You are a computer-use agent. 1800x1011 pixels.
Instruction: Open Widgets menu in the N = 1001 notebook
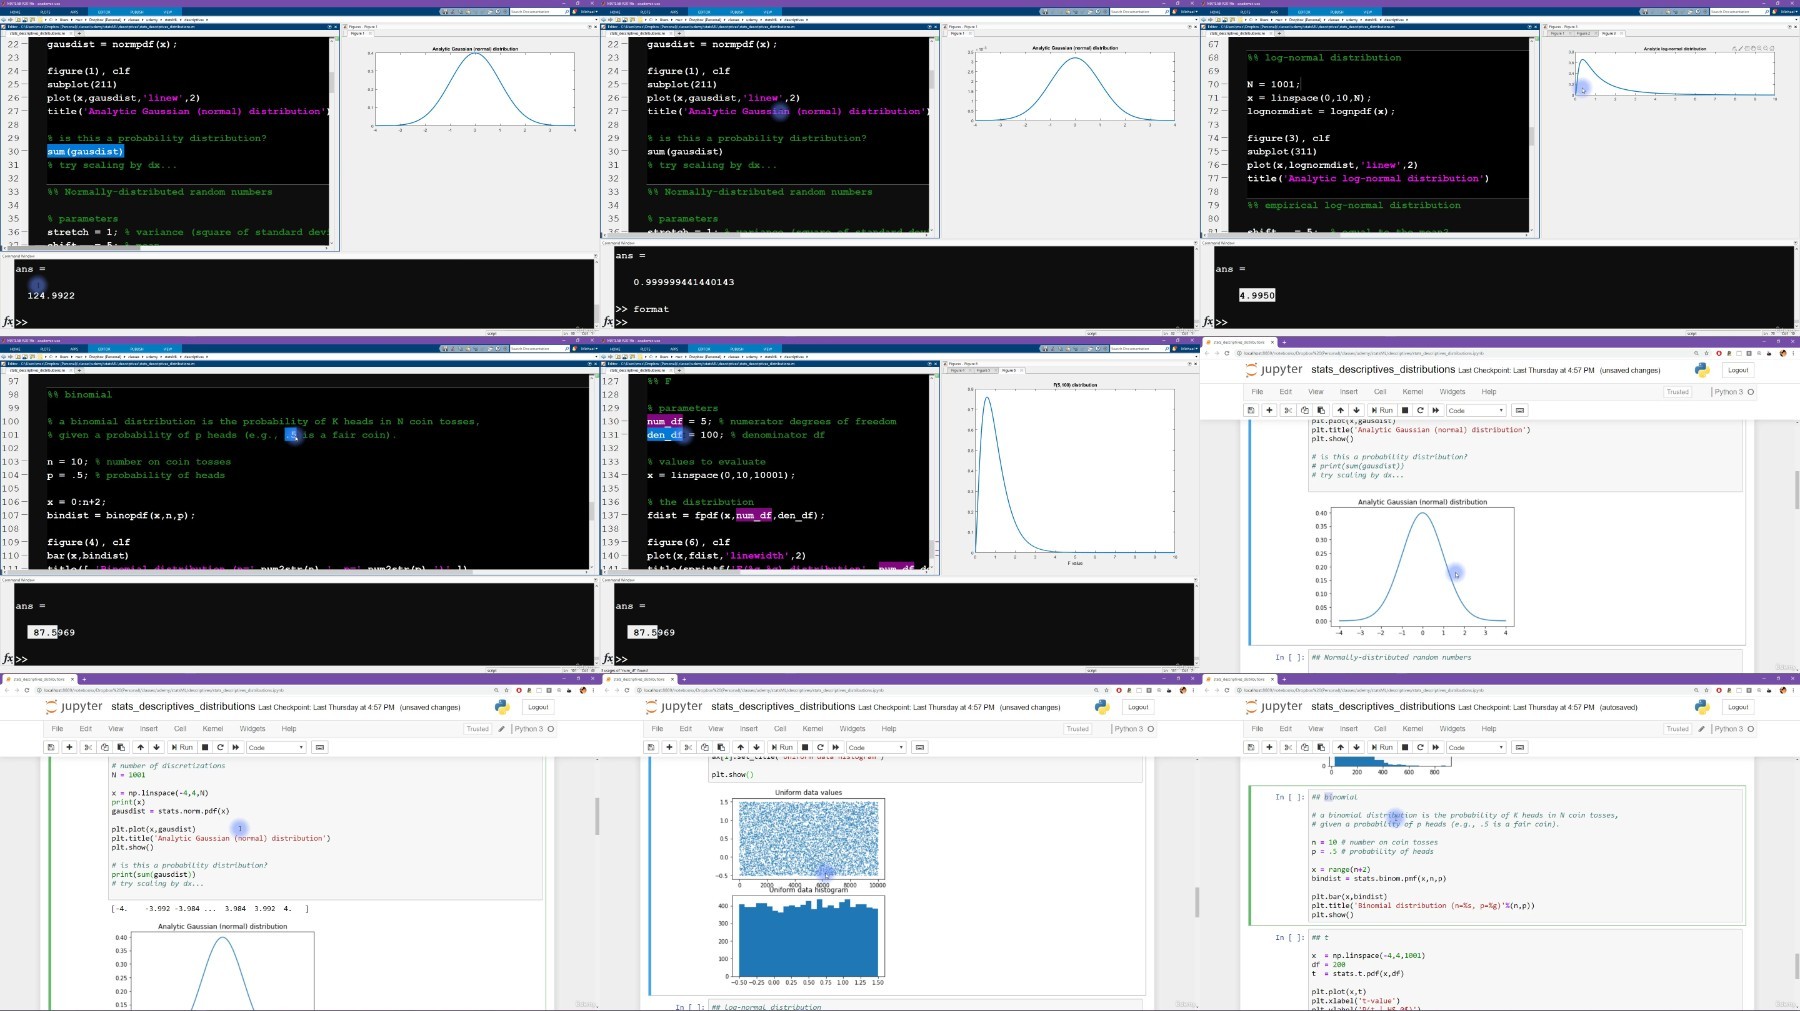click(x=252, y=729)
